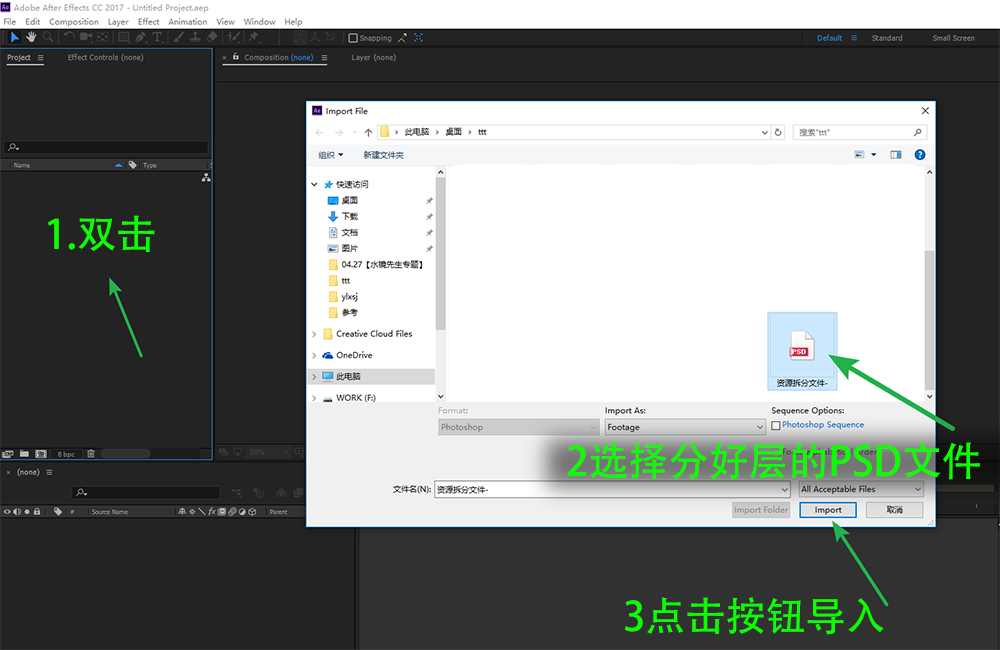The width and height of the screenshot is (1000, 650).
Task: Toggle the eye video visibility column
Action: pyautogui.click(x=7, y=512)
